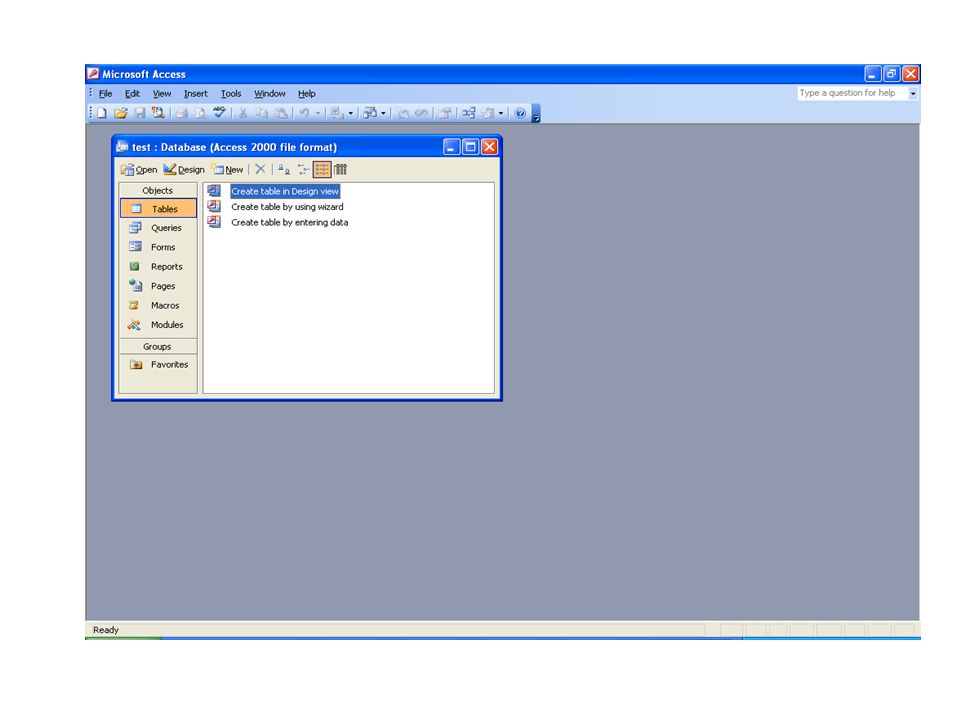
Task: Open the Window menu
Action: (269, 94)
